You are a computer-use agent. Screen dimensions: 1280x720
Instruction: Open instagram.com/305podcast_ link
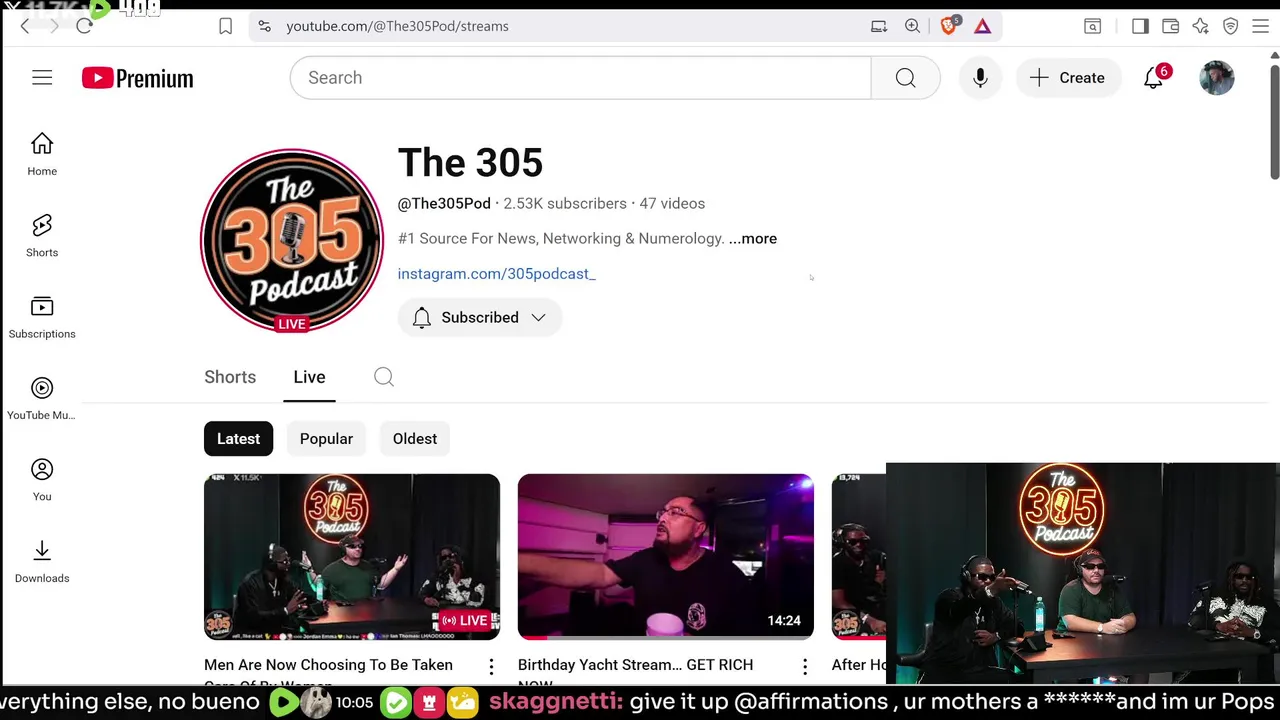[x=497, y=274]
